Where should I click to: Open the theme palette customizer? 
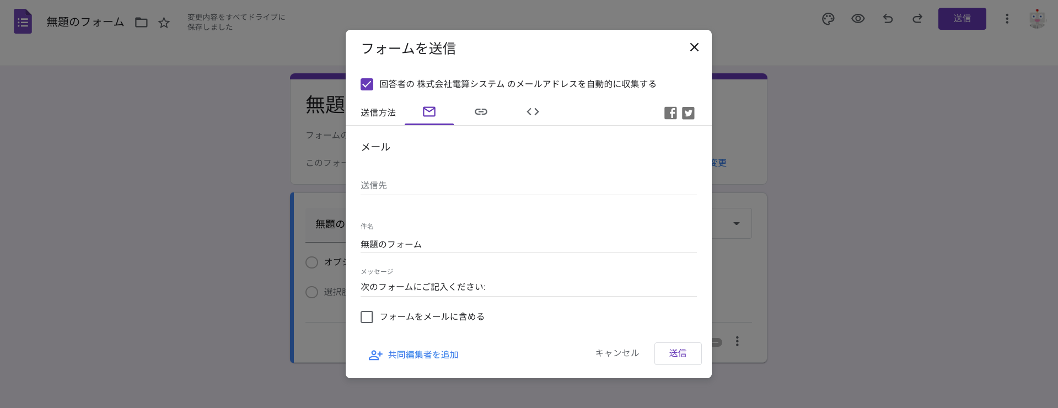point(828,19)
